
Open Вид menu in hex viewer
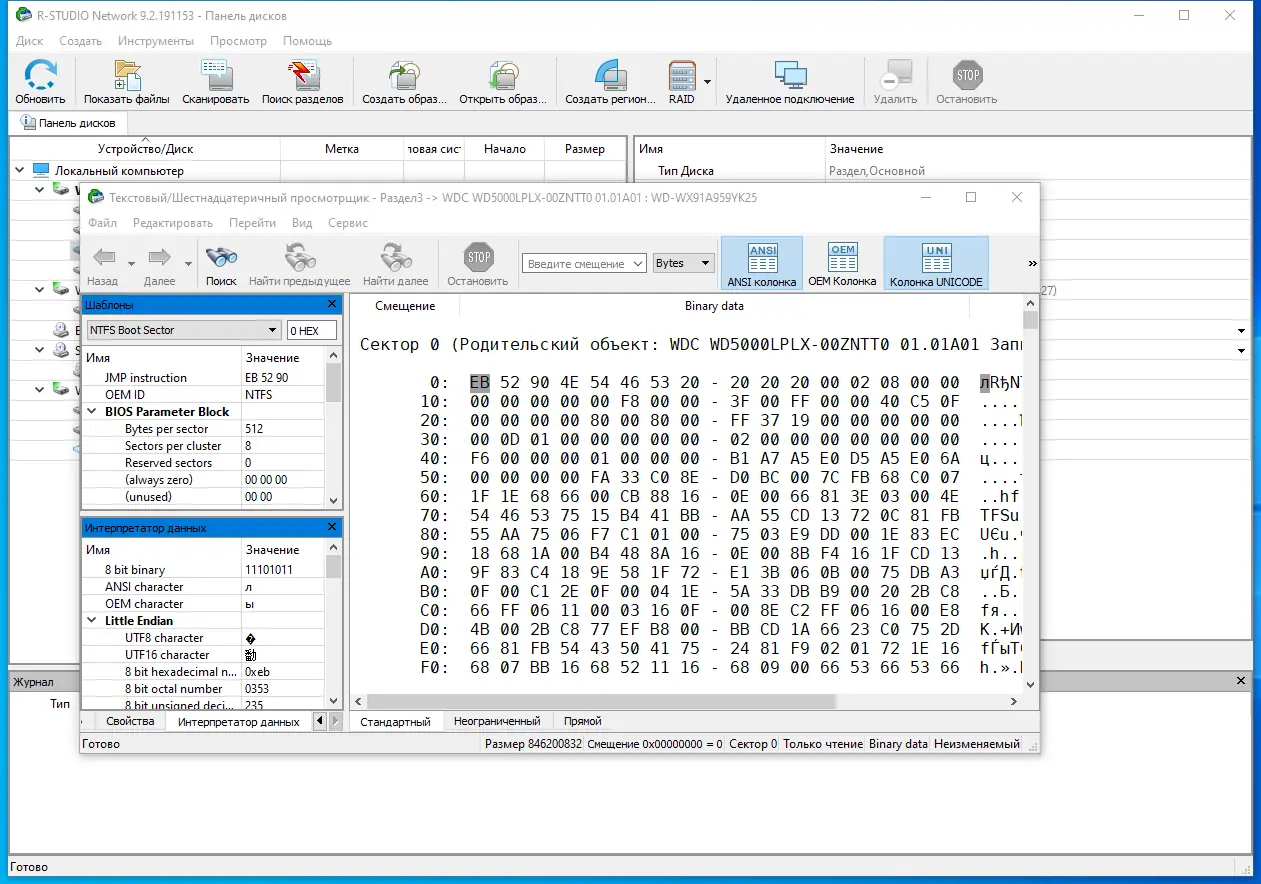tap(302, 223)
